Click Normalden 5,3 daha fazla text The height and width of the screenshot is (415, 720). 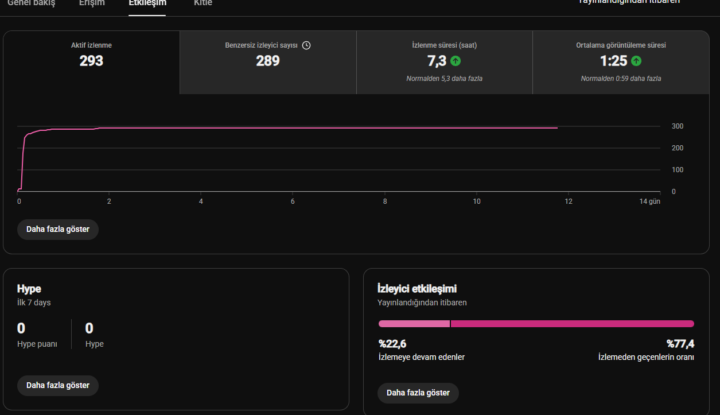click(444, 79)
